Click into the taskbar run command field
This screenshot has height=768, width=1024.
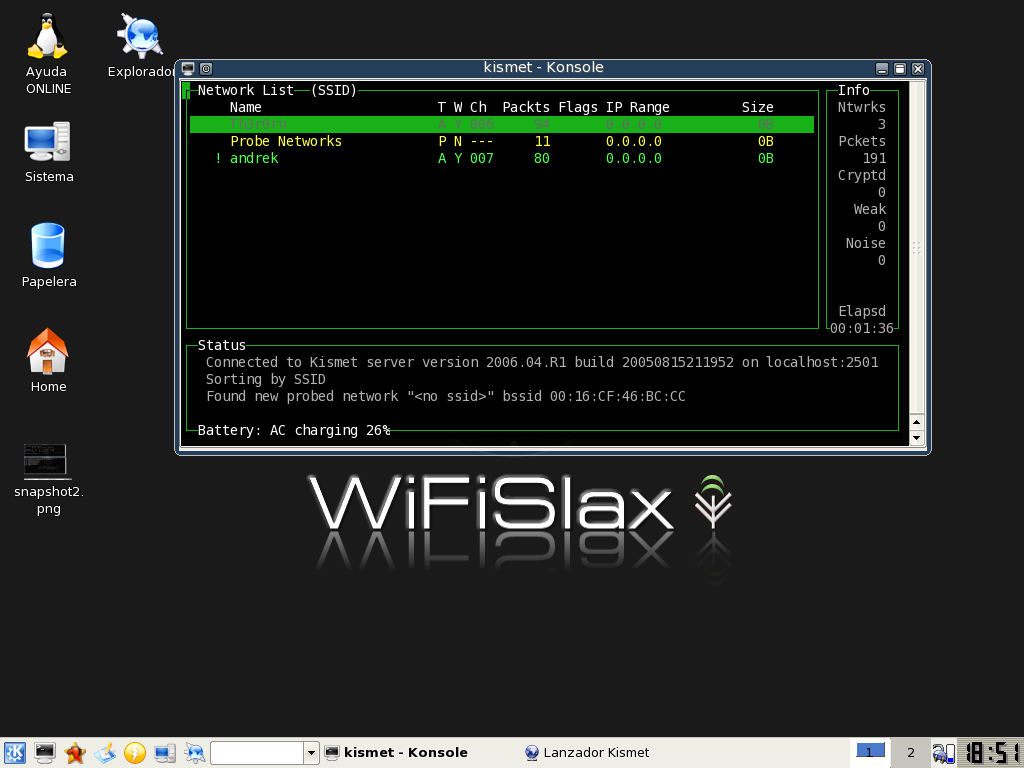click(257, 753)
